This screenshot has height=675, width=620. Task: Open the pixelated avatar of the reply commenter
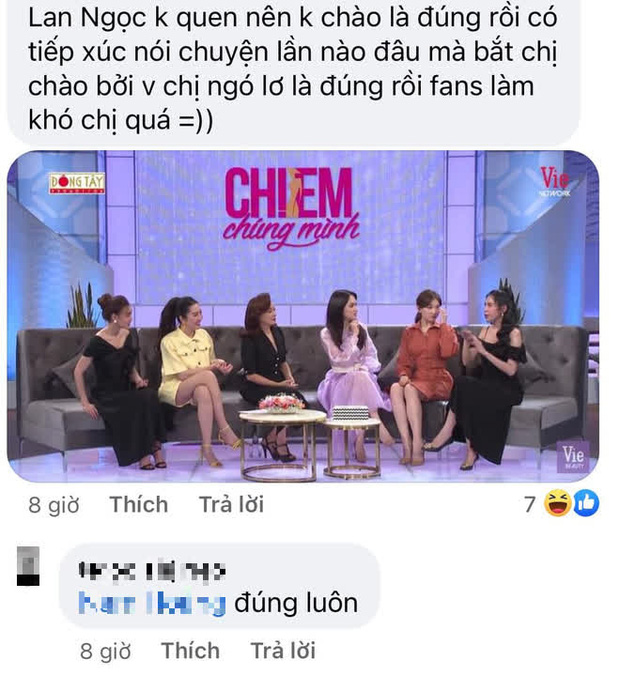point(28,566)
